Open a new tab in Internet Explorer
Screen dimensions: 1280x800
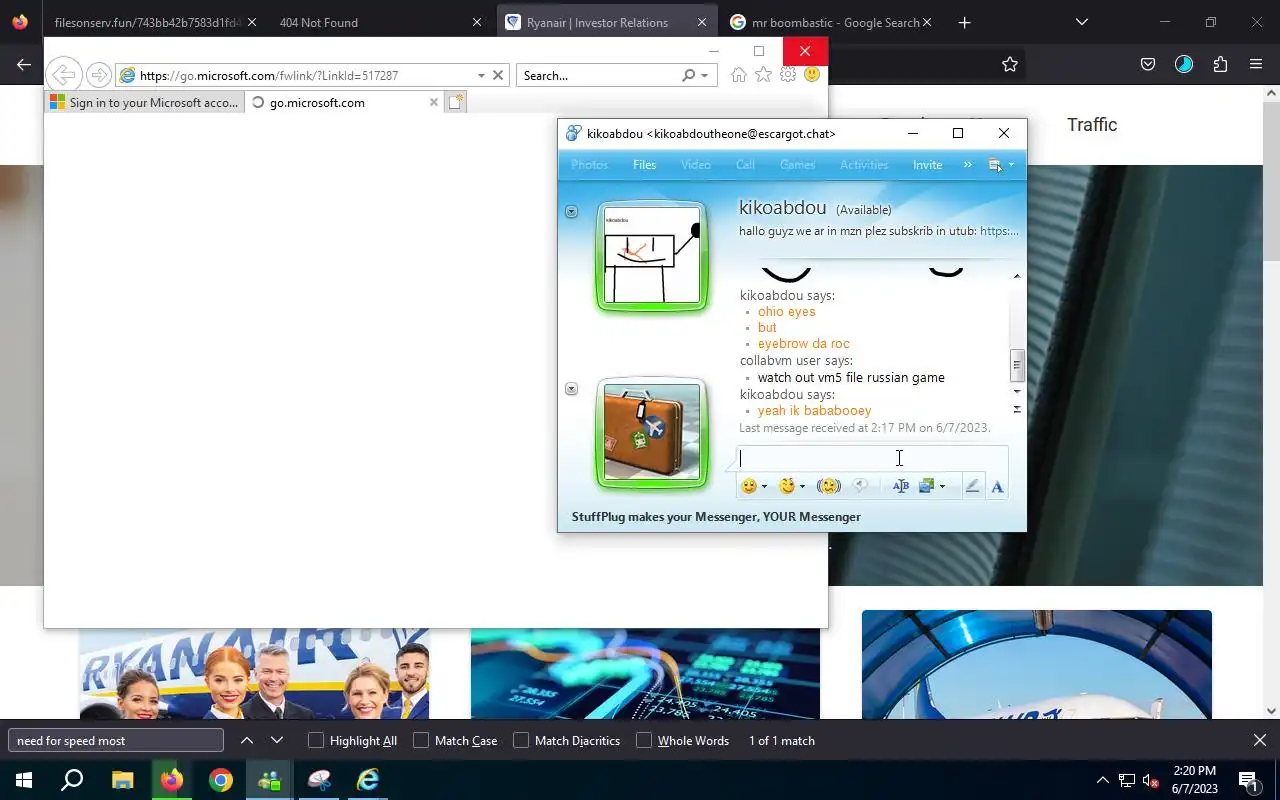[455, 102]
